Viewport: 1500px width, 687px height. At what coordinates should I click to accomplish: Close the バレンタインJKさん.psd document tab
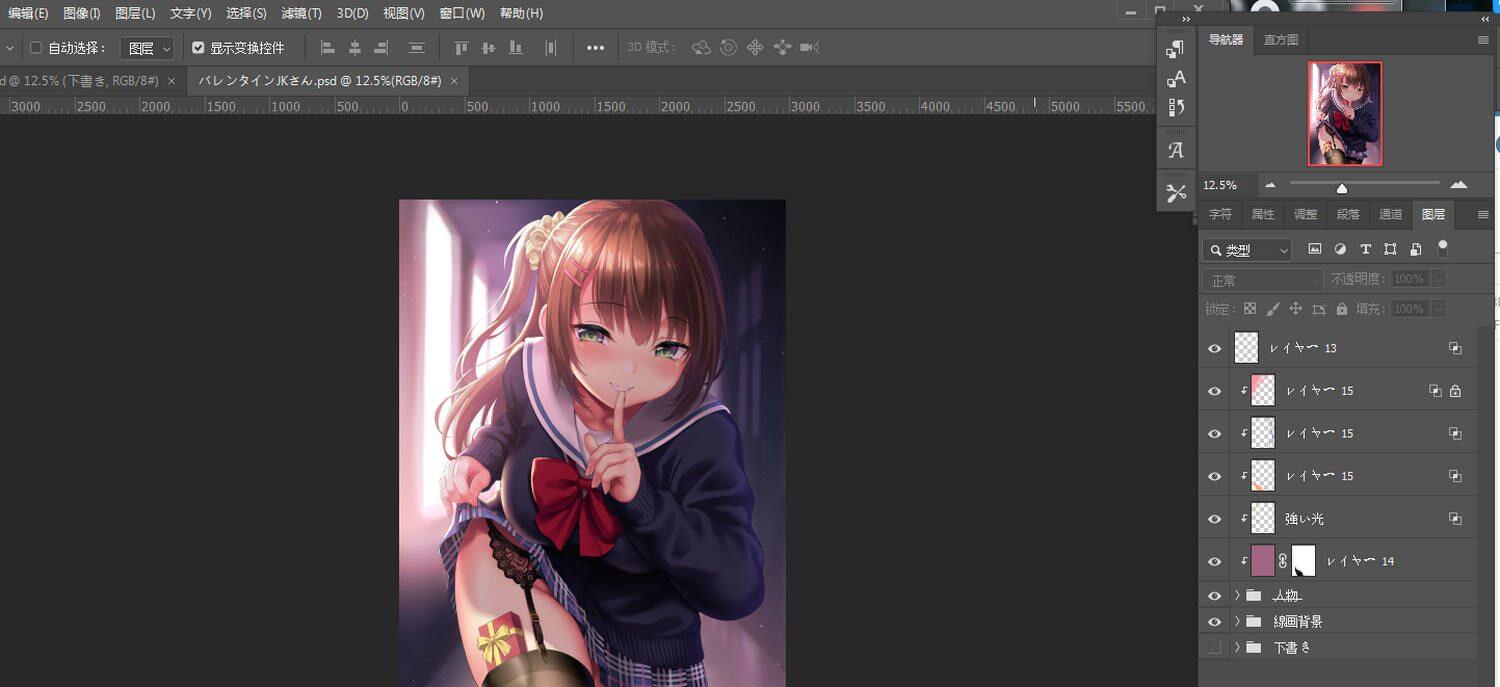coord(455,81)
